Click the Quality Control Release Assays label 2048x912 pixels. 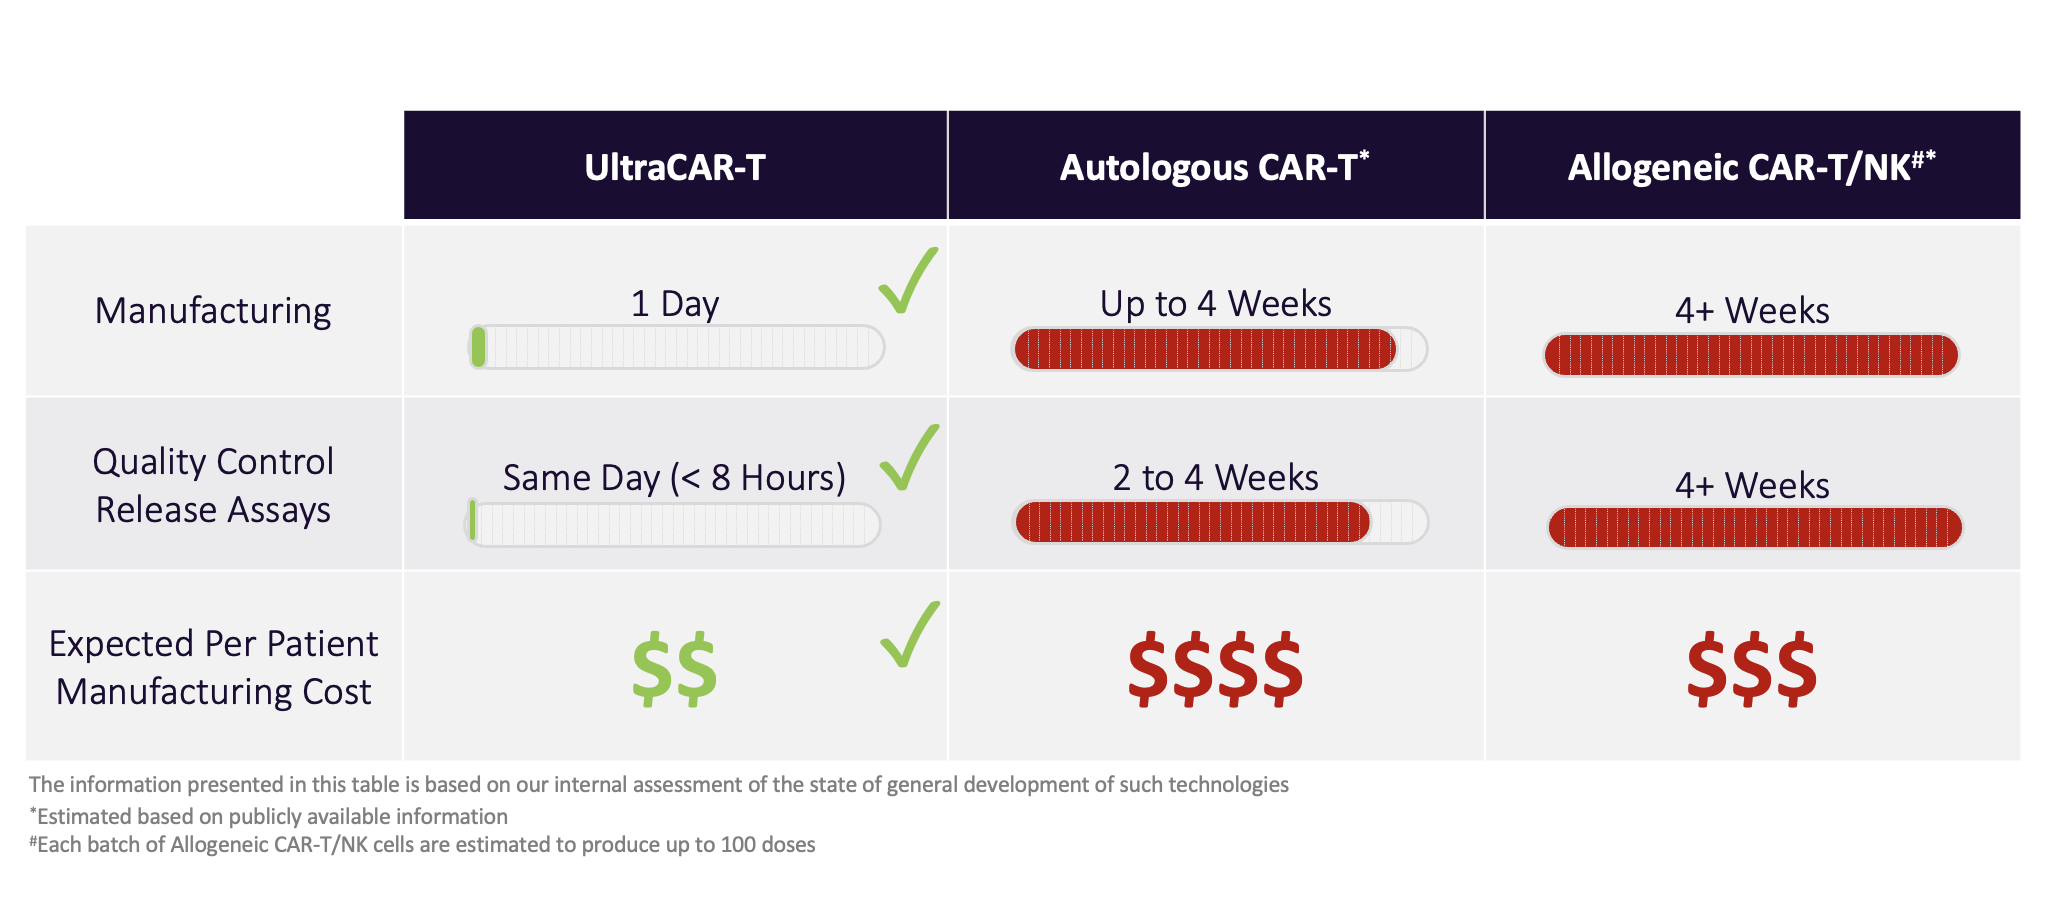(x=213, y=486)
